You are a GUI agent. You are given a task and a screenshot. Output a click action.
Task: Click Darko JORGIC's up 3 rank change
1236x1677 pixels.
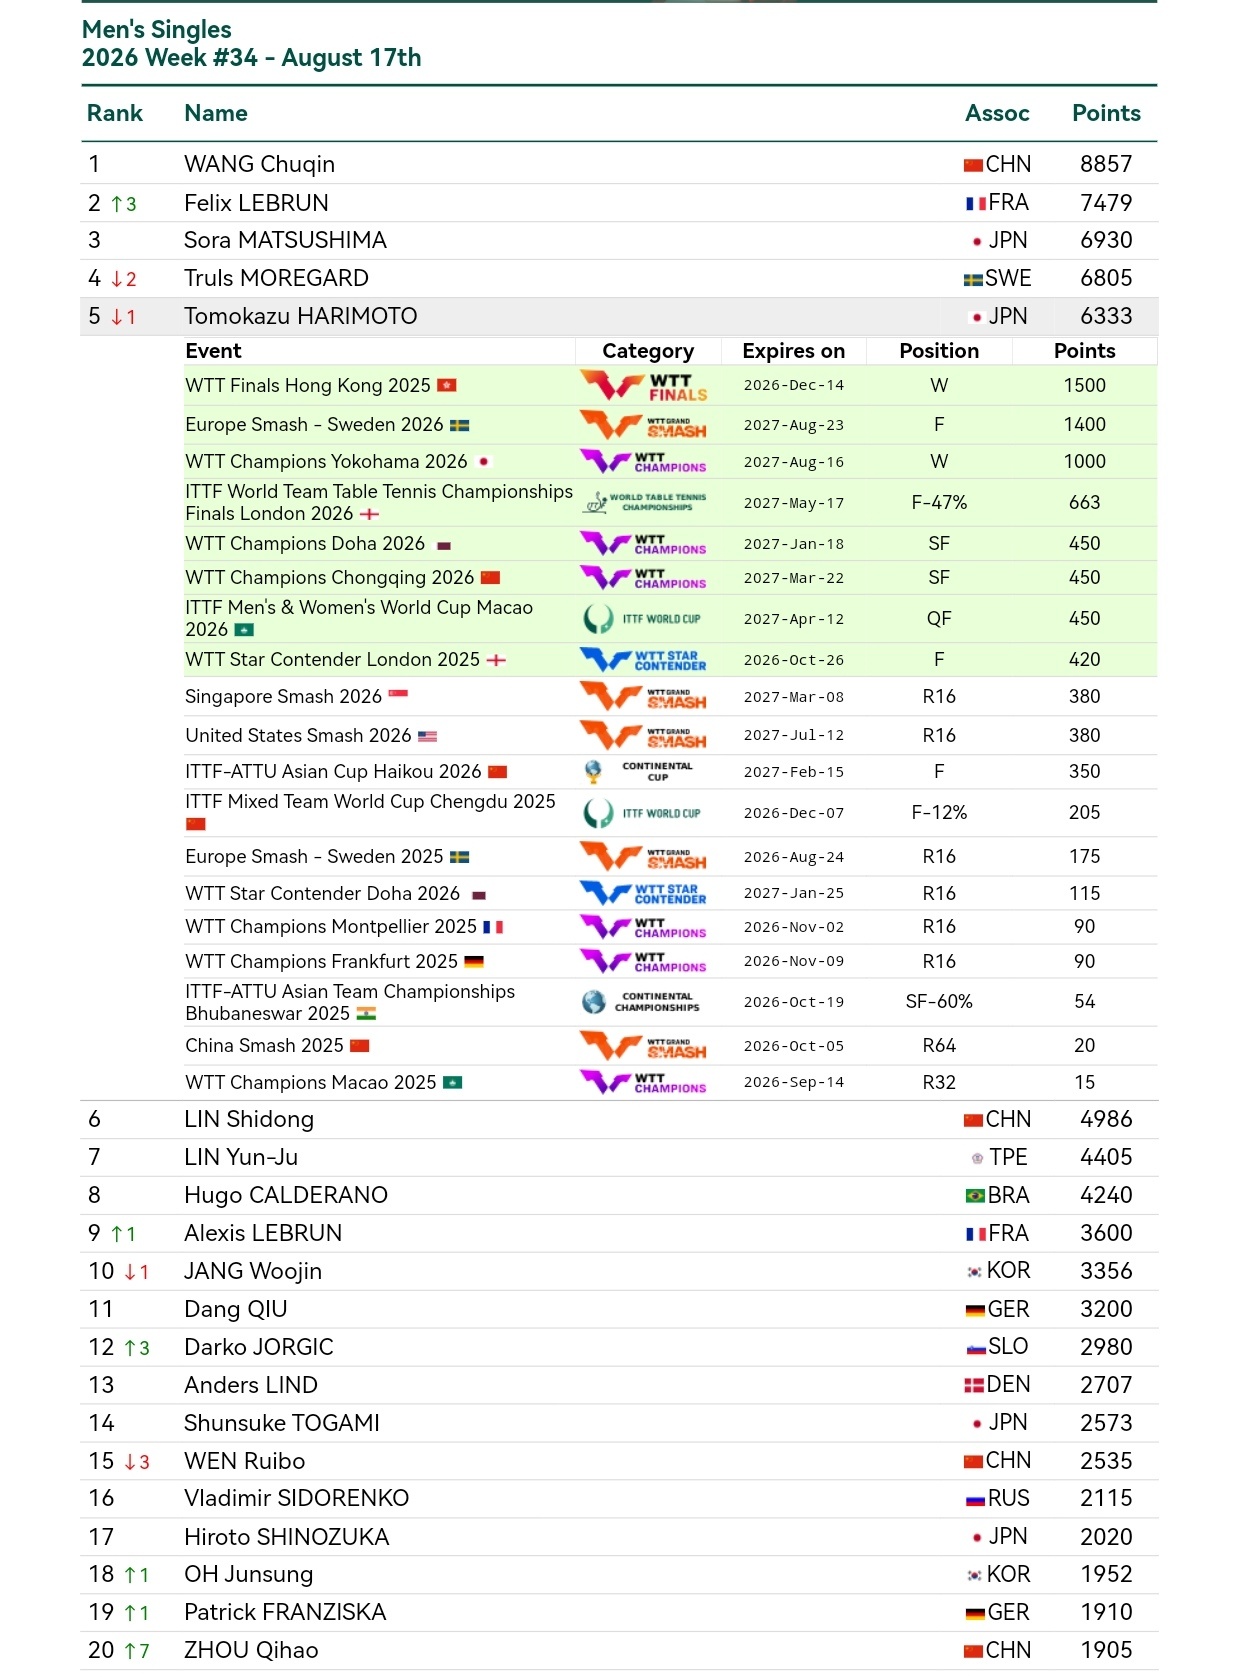click(x=137, y=1349)
